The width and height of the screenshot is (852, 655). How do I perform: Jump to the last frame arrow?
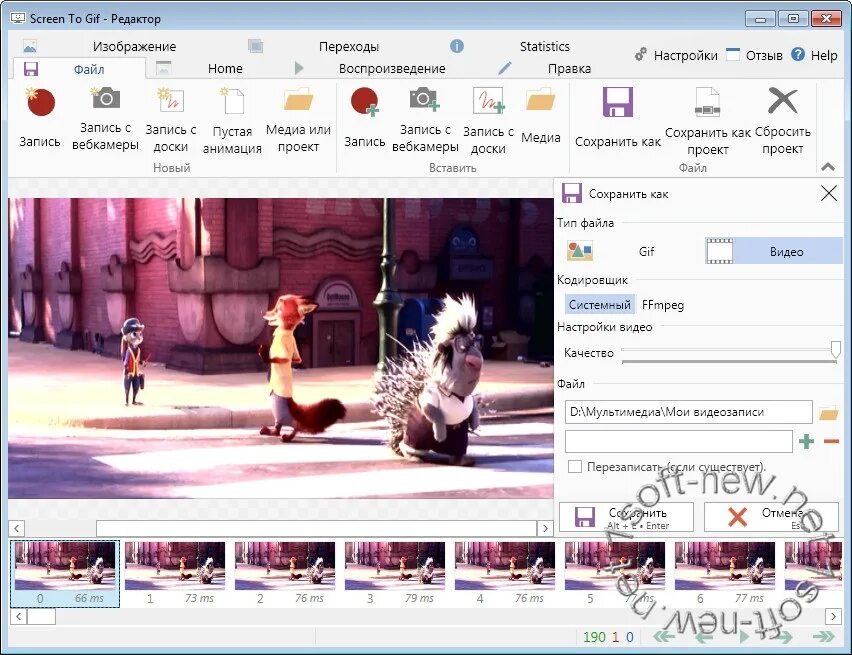point(824,637)
